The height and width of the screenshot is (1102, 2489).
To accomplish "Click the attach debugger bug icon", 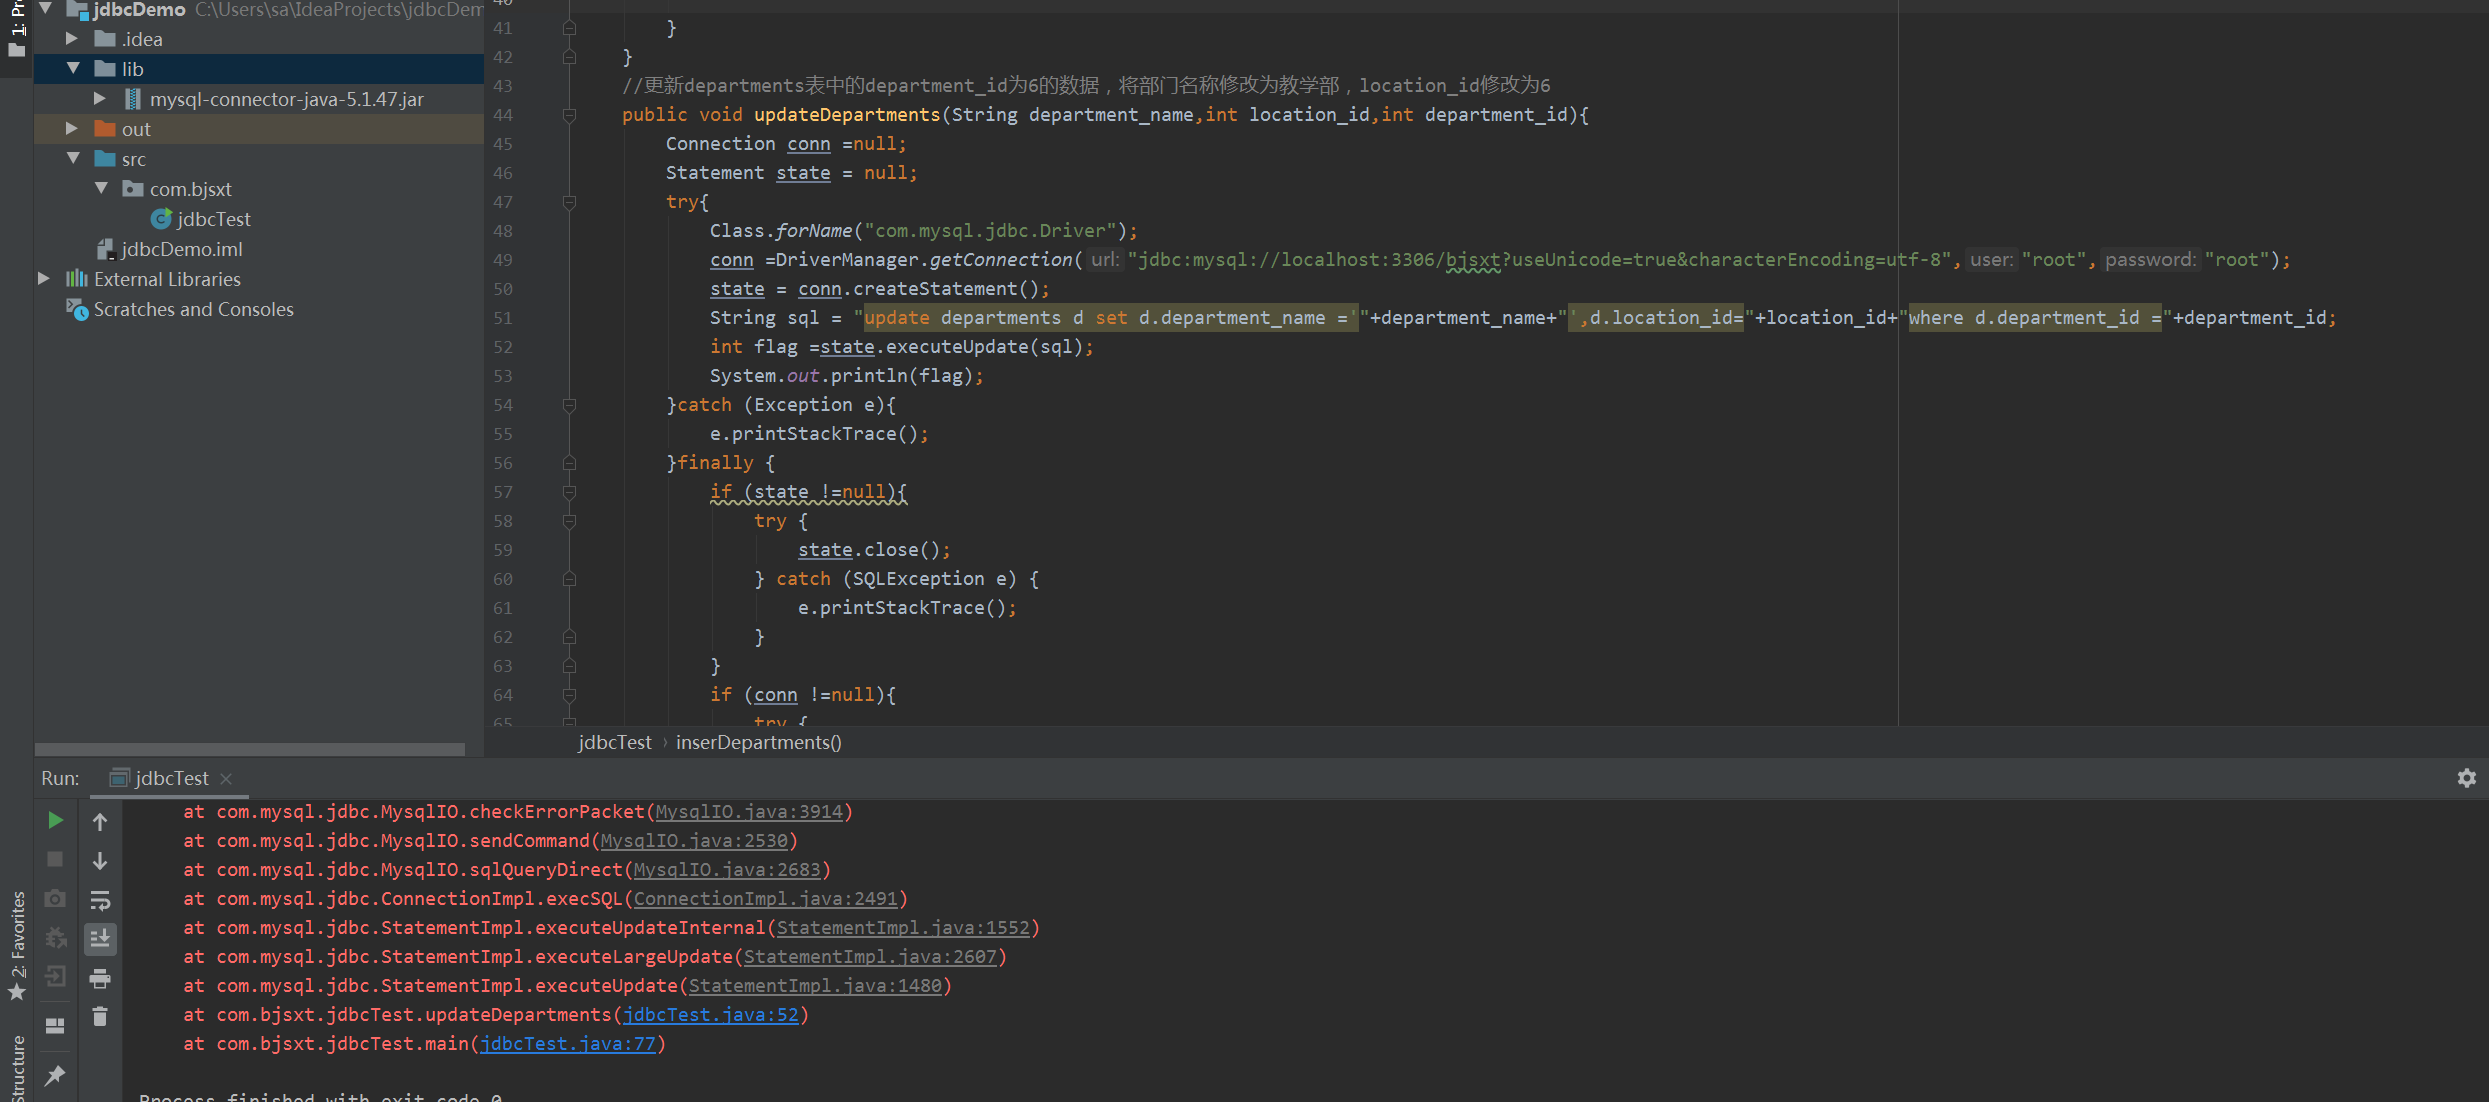I will (x=55, y=937).
